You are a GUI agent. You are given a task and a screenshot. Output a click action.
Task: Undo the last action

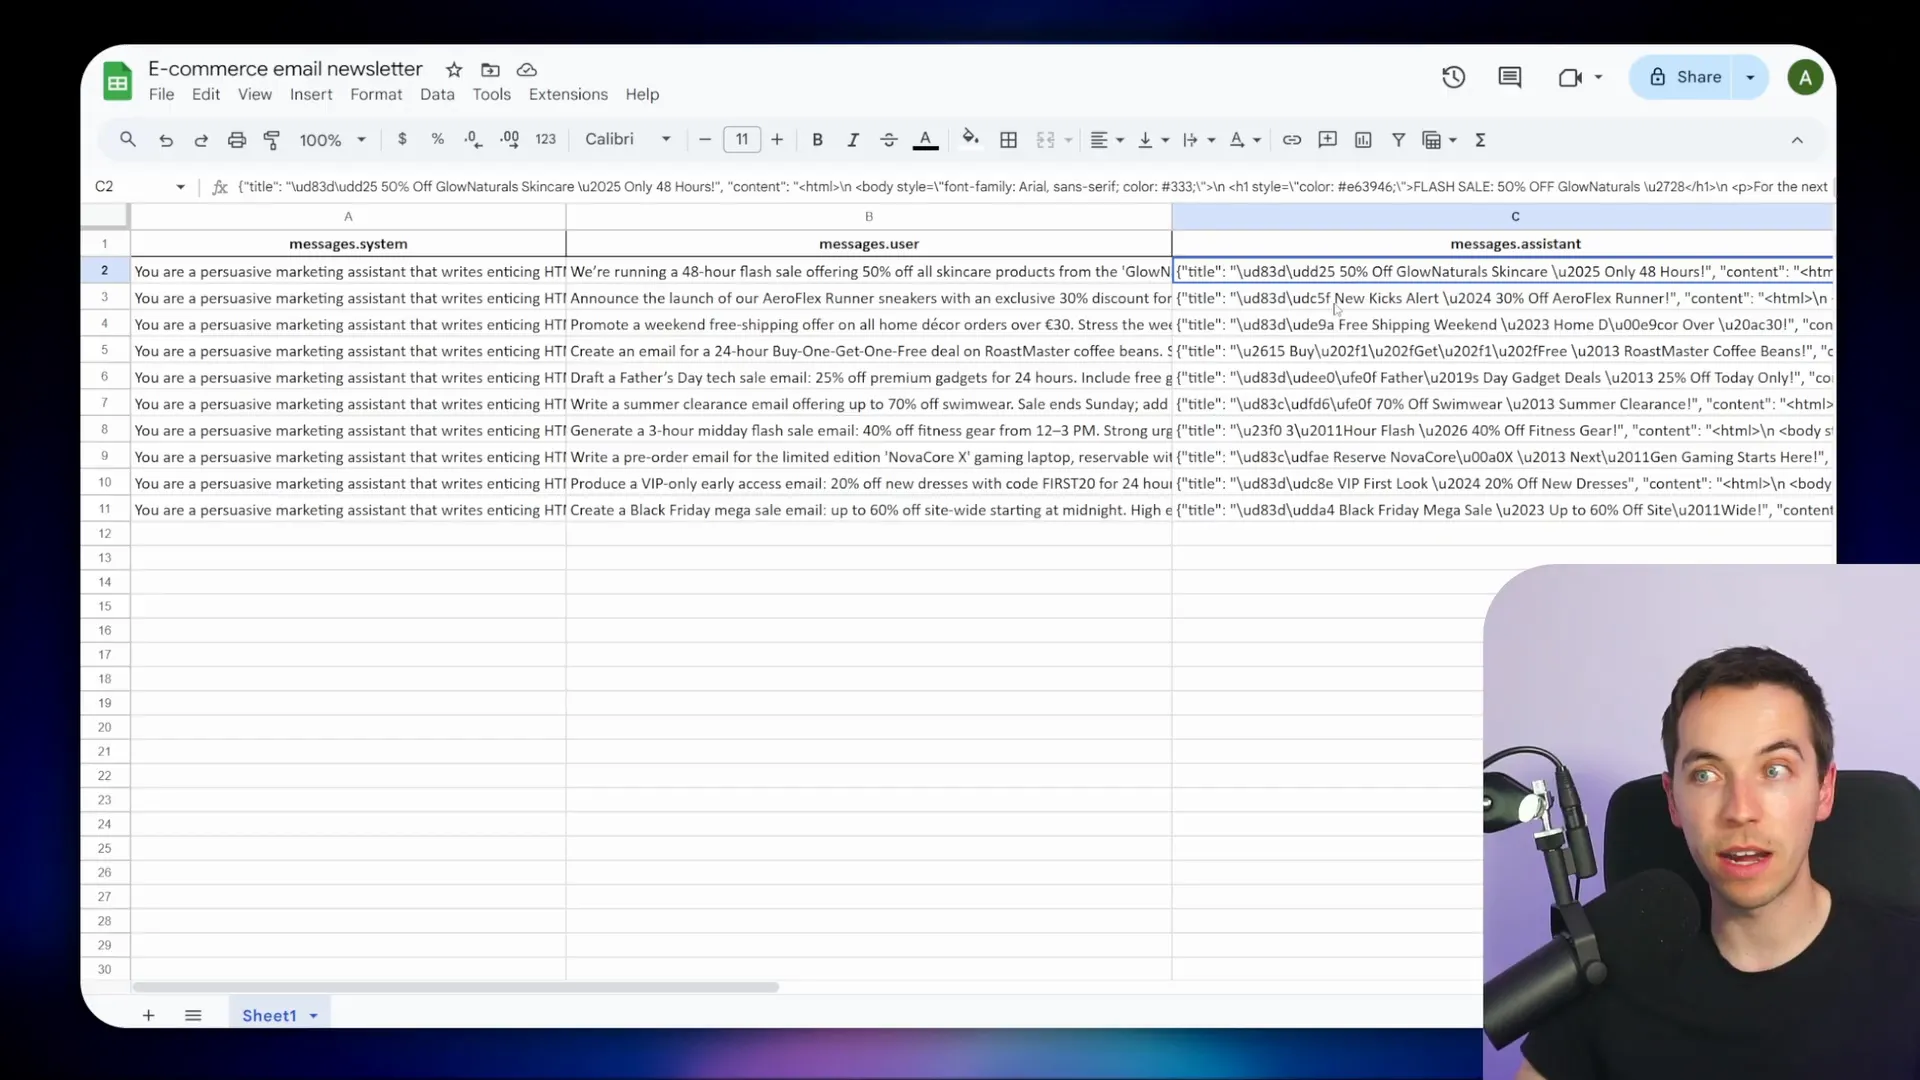(x=166, y=140)
